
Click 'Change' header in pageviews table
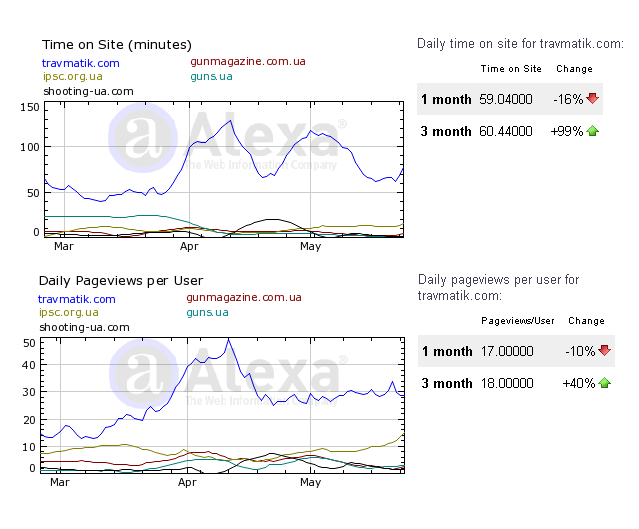(586, 321)
